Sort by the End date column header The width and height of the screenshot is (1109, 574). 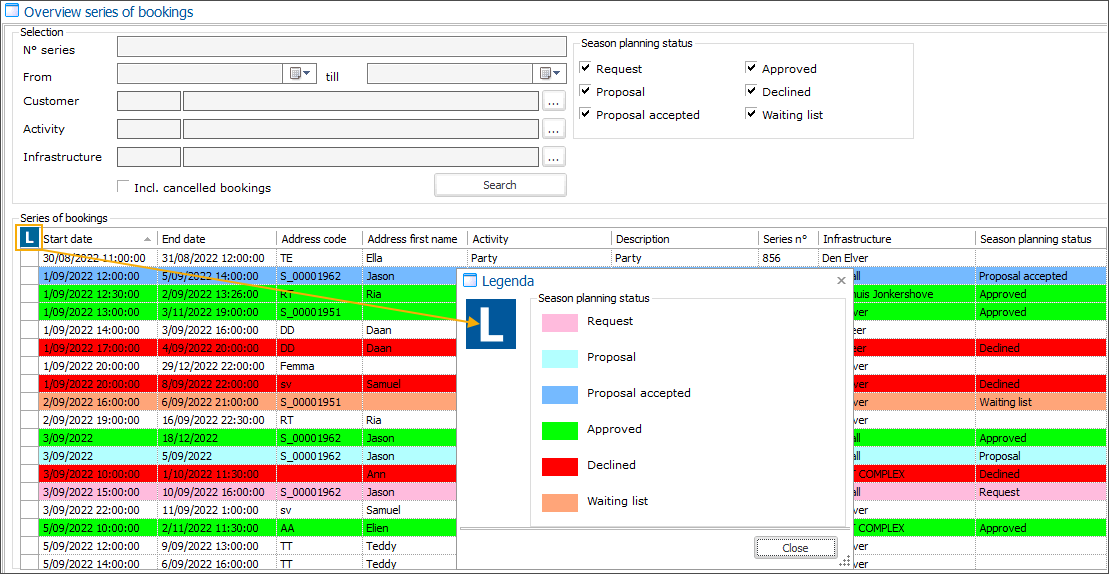pyautogui.click(x=216, y=239)
